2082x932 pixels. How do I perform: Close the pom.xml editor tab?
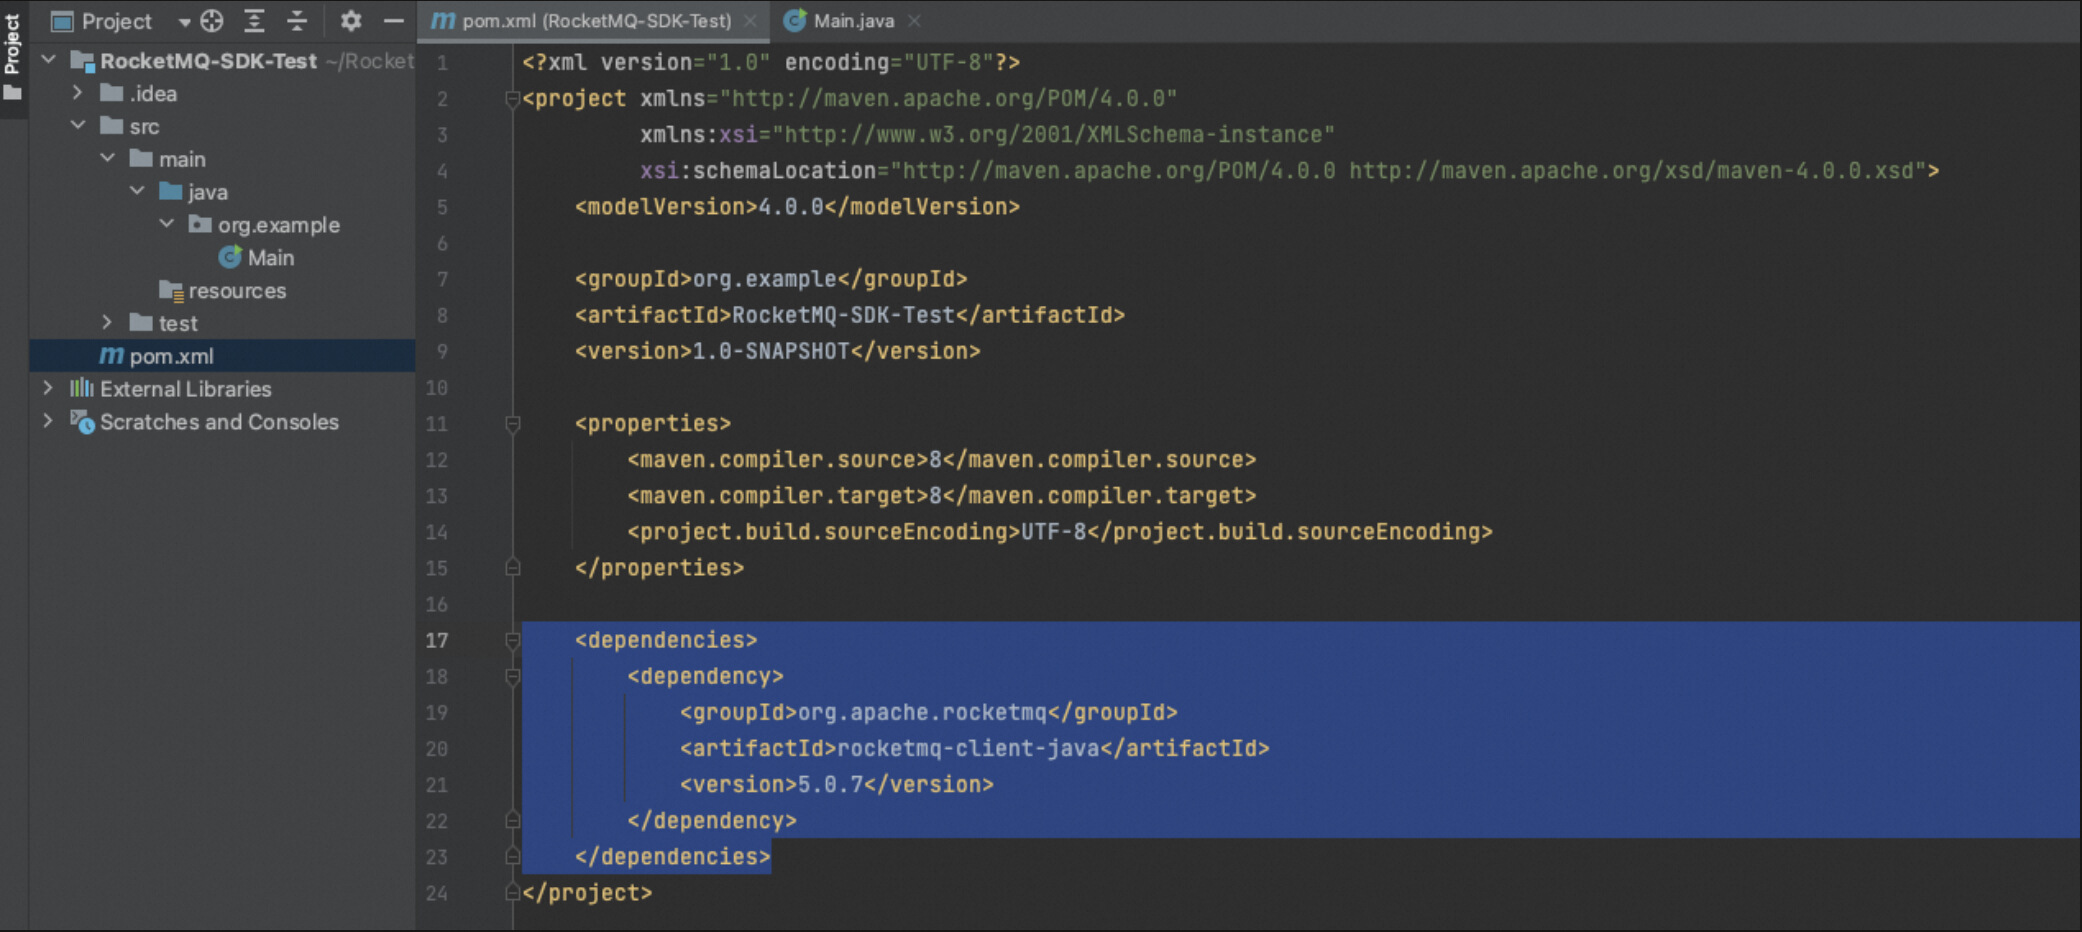click(x=750, y=21)
